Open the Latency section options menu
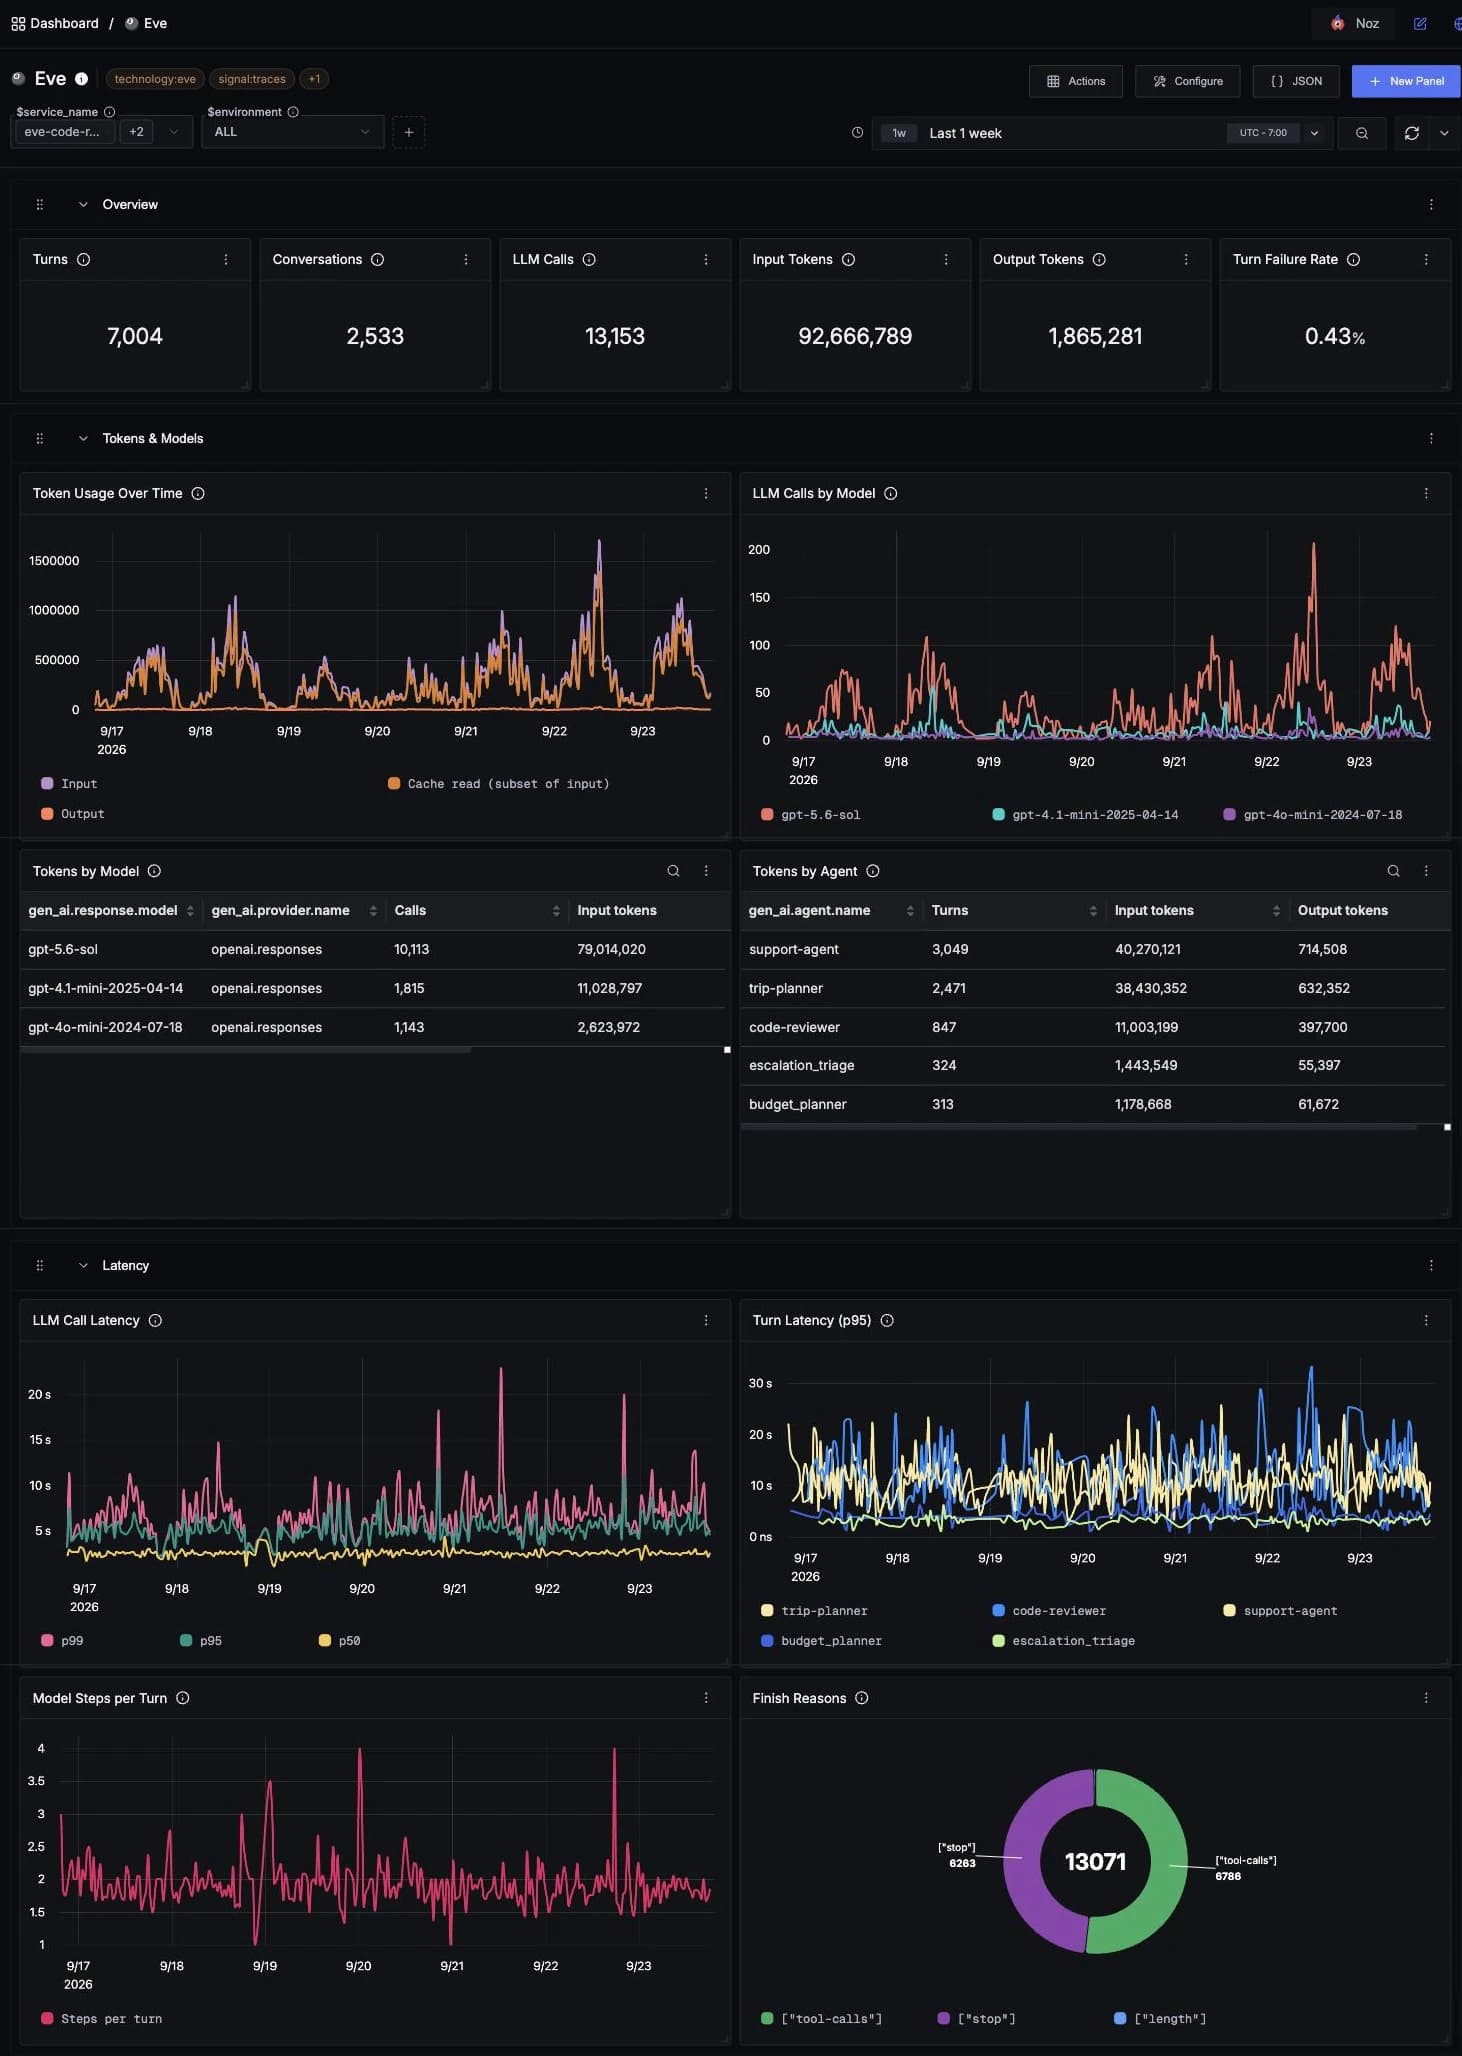This screenshot has height=2056, width=1462. (1431, 1265)
